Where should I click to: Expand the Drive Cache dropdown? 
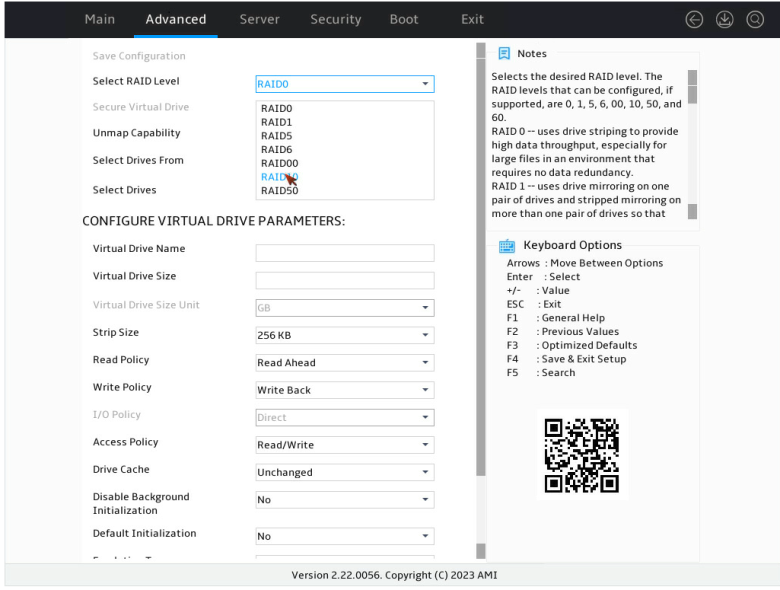(345, 472)
